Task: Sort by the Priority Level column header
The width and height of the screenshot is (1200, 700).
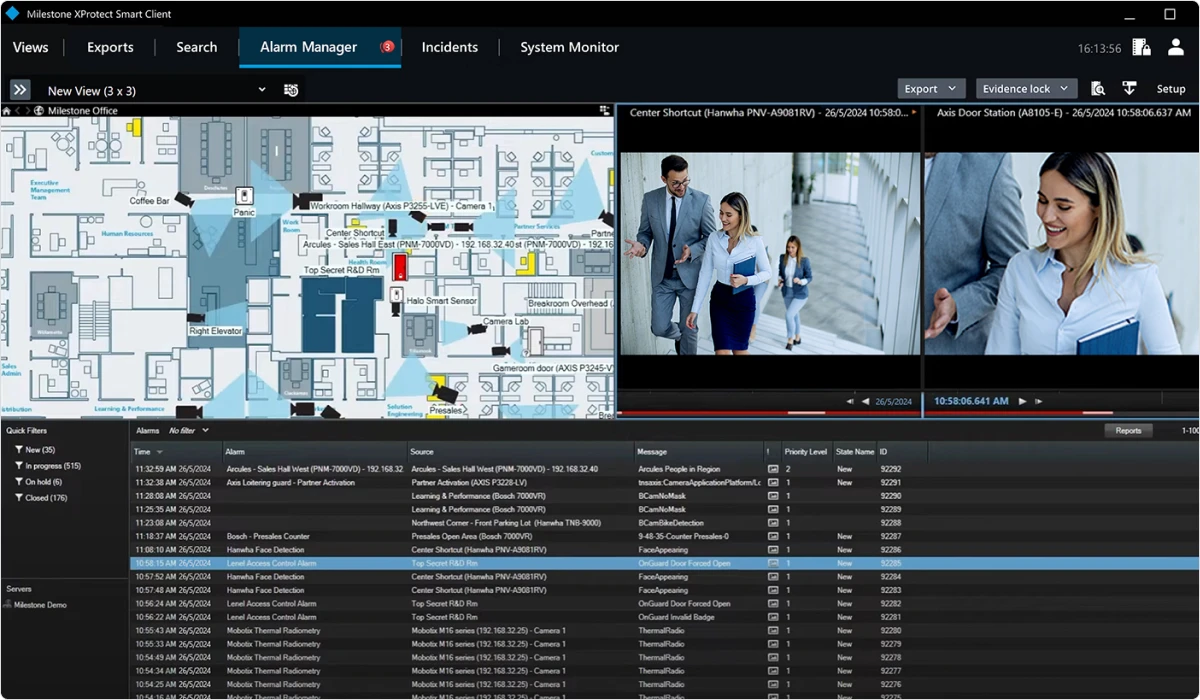Action: [806, 452]
